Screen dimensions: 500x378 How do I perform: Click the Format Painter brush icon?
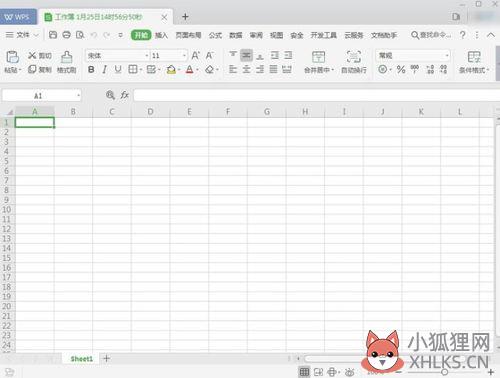tap(67, 57)
